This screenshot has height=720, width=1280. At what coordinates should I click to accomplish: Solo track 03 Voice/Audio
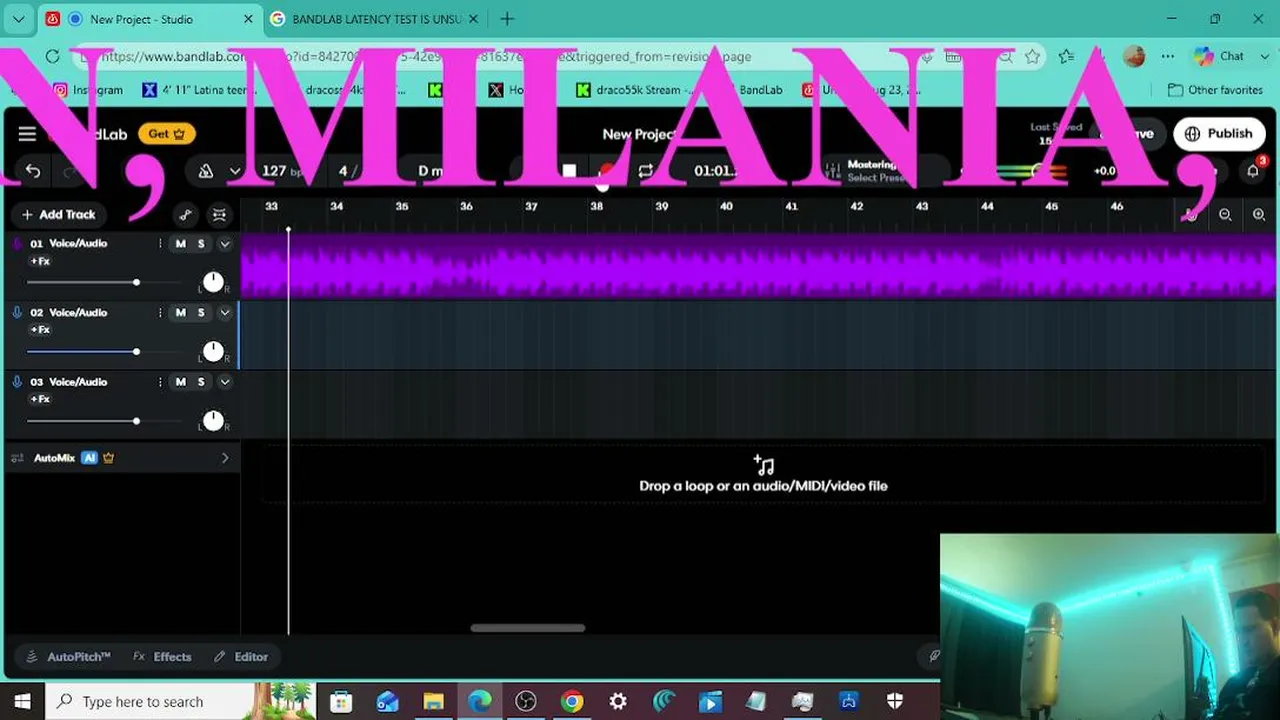(x=201, y=382)
